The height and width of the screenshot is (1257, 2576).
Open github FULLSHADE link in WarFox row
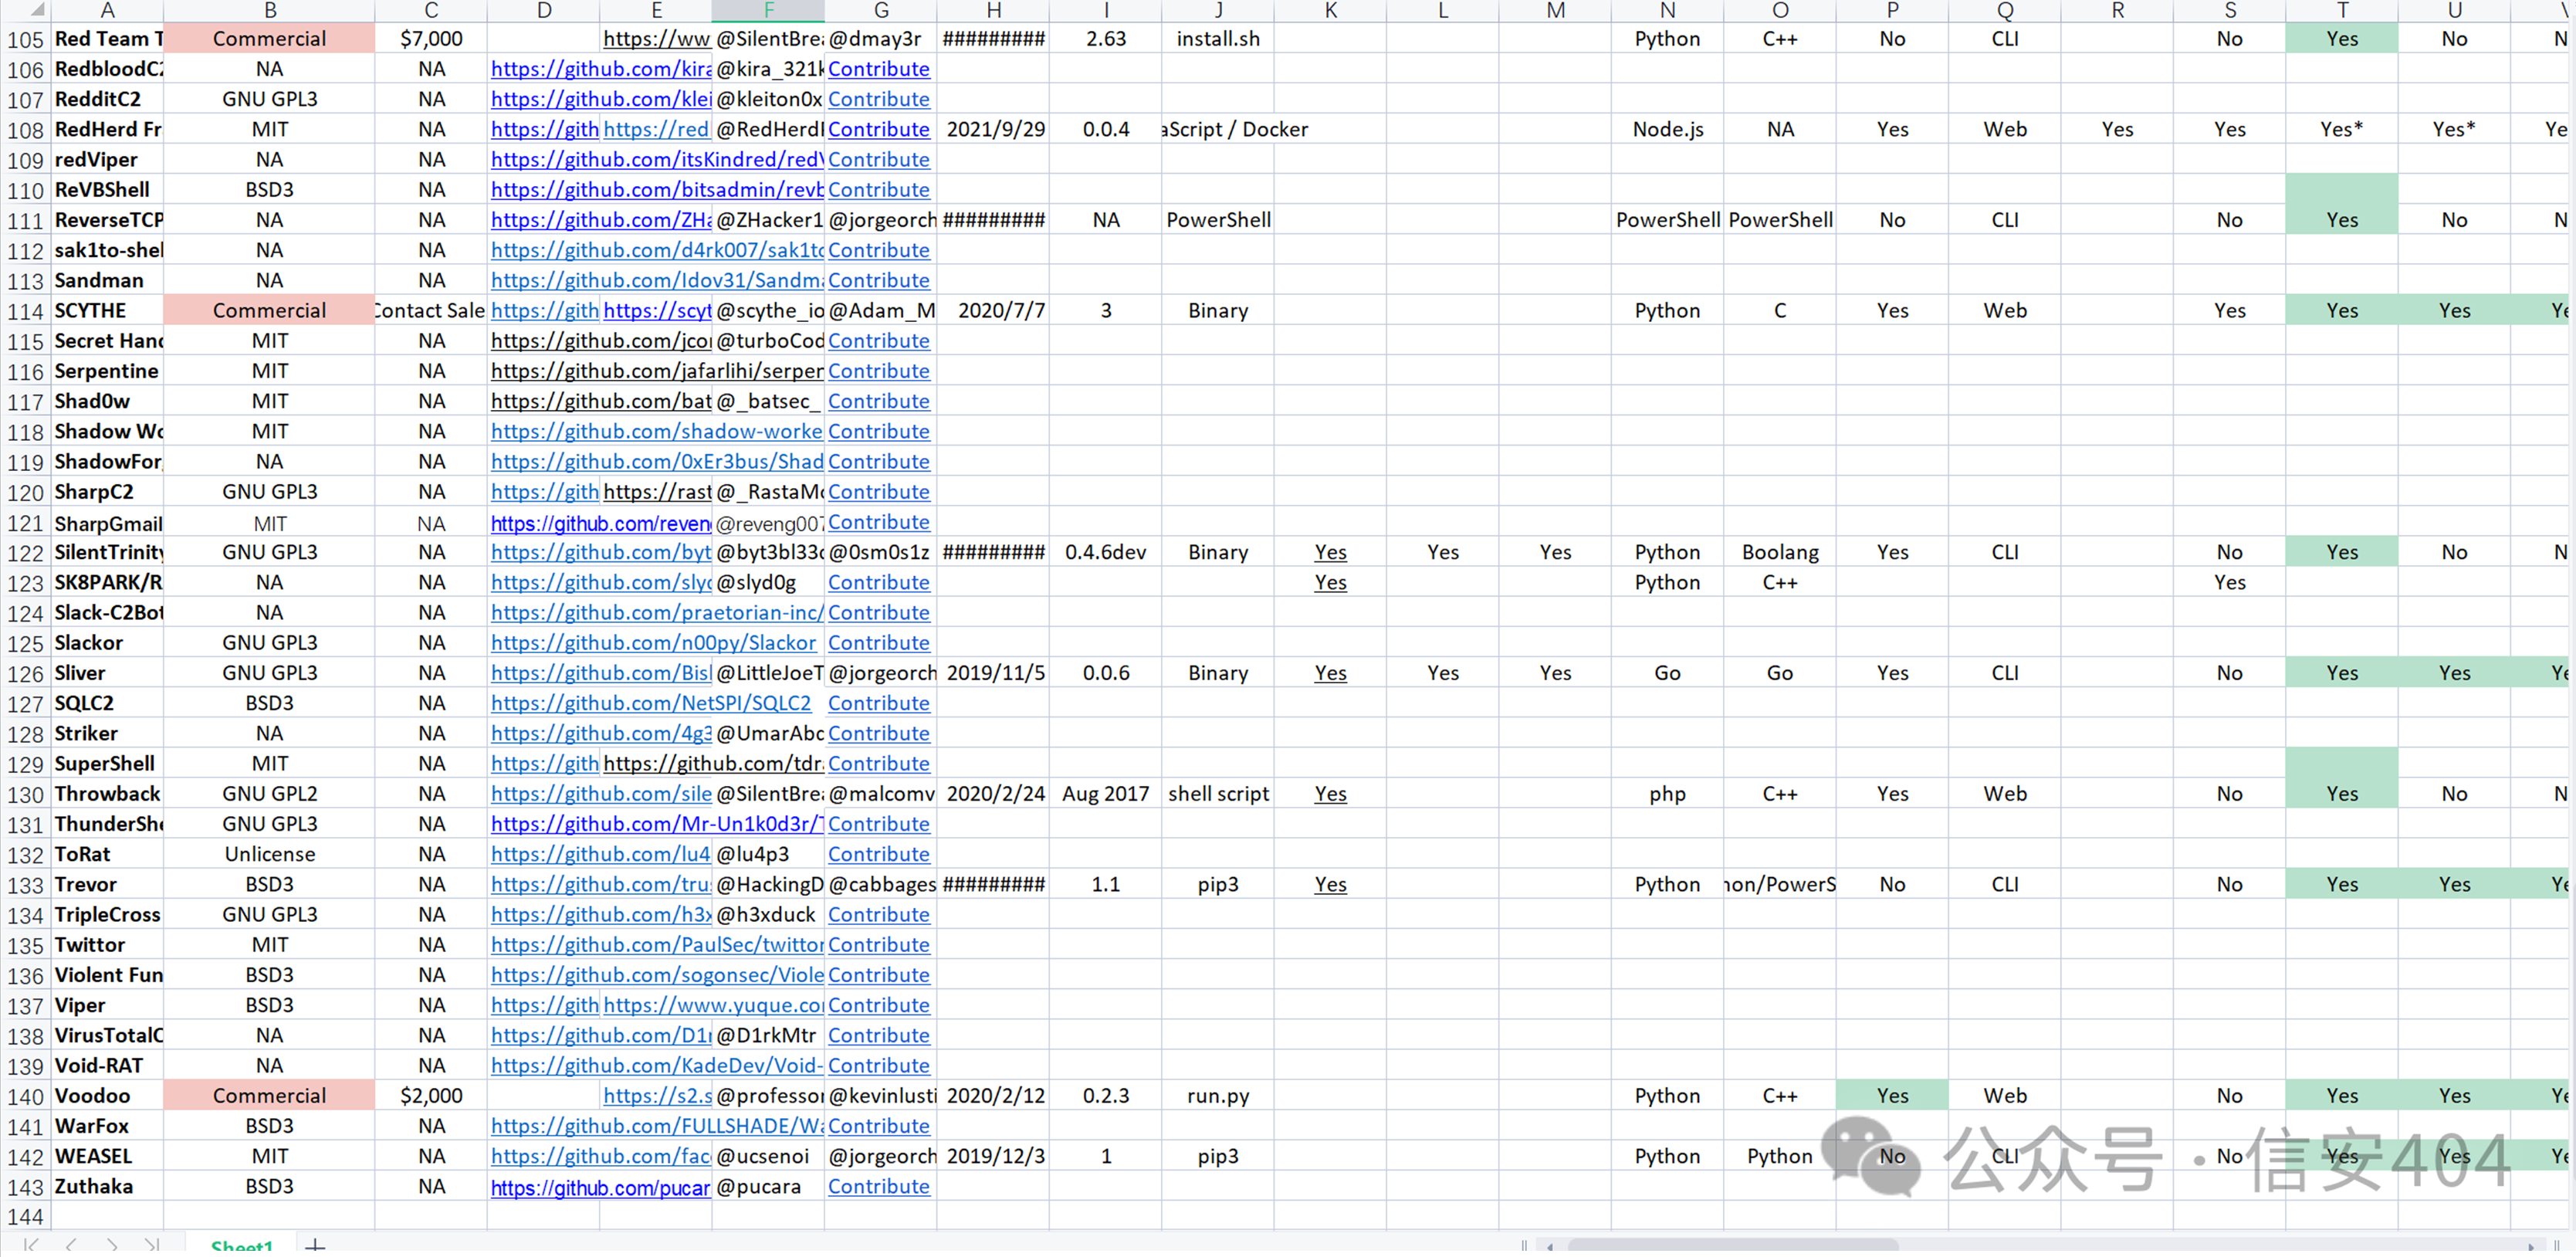point(657,1126)
